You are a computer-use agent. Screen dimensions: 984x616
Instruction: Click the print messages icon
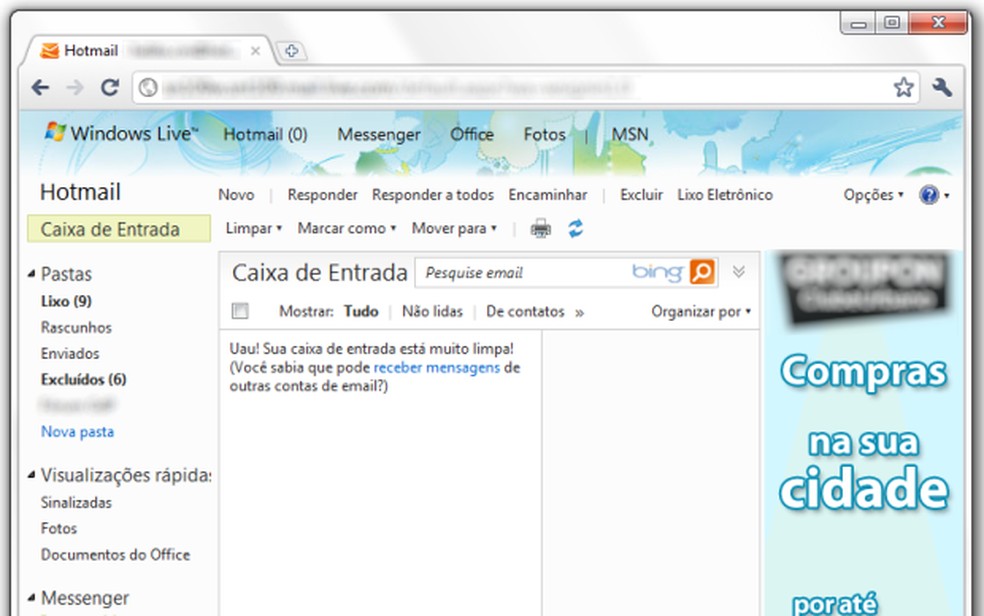(539, 228)
